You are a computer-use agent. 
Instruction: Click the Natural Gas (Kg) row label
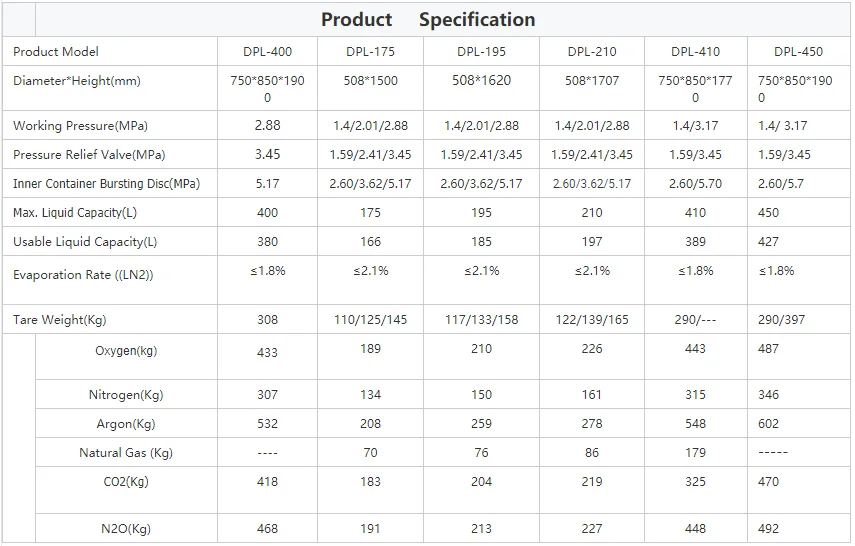pos(126,453)
